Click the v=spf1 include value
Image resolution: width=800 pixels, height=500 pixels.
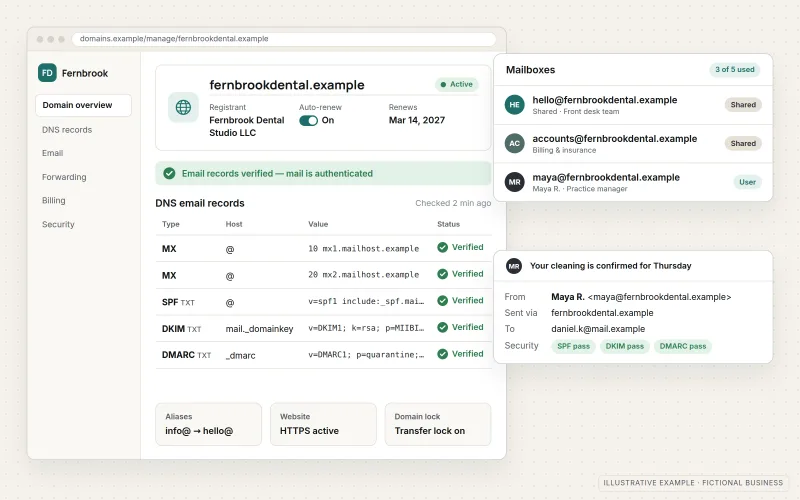(366, 301)
